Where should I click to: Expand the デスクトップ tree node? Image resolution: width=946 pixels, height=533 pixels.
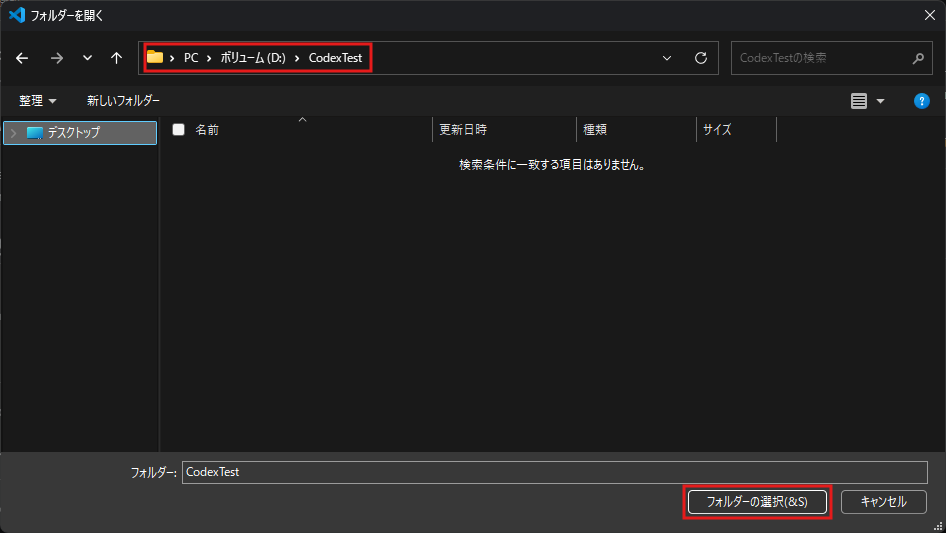(13, 133)
